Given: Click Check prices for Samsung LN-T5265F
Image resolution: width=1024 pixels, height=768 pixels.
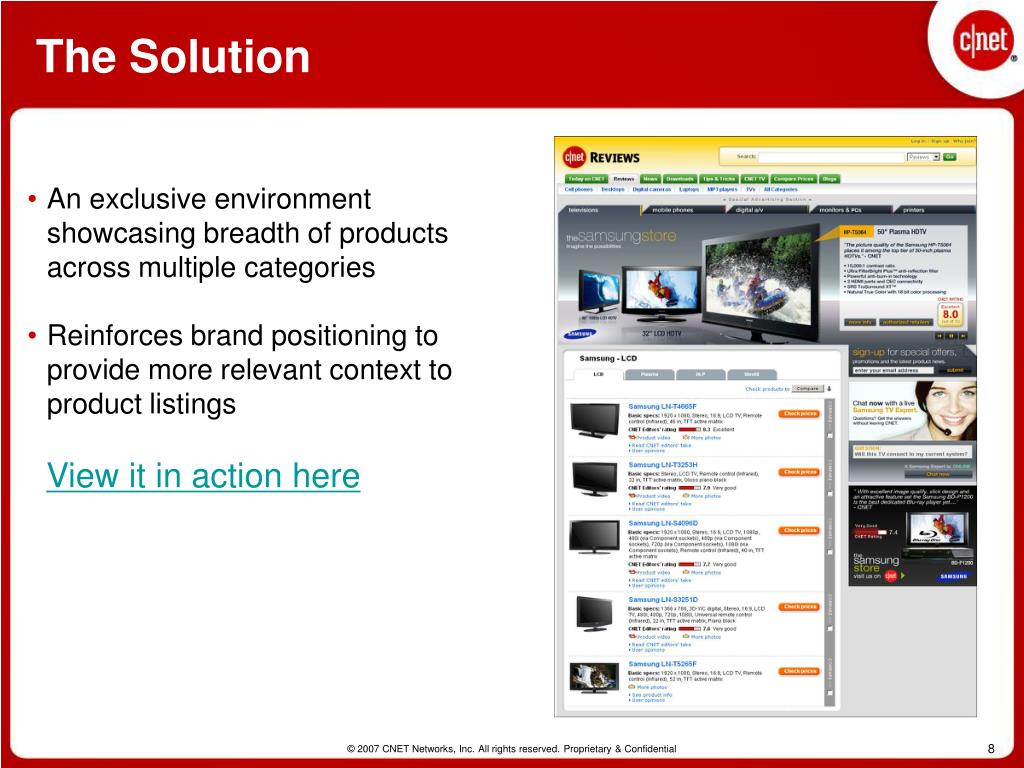Looking at the screenshot, I should (x=799, y=671).
